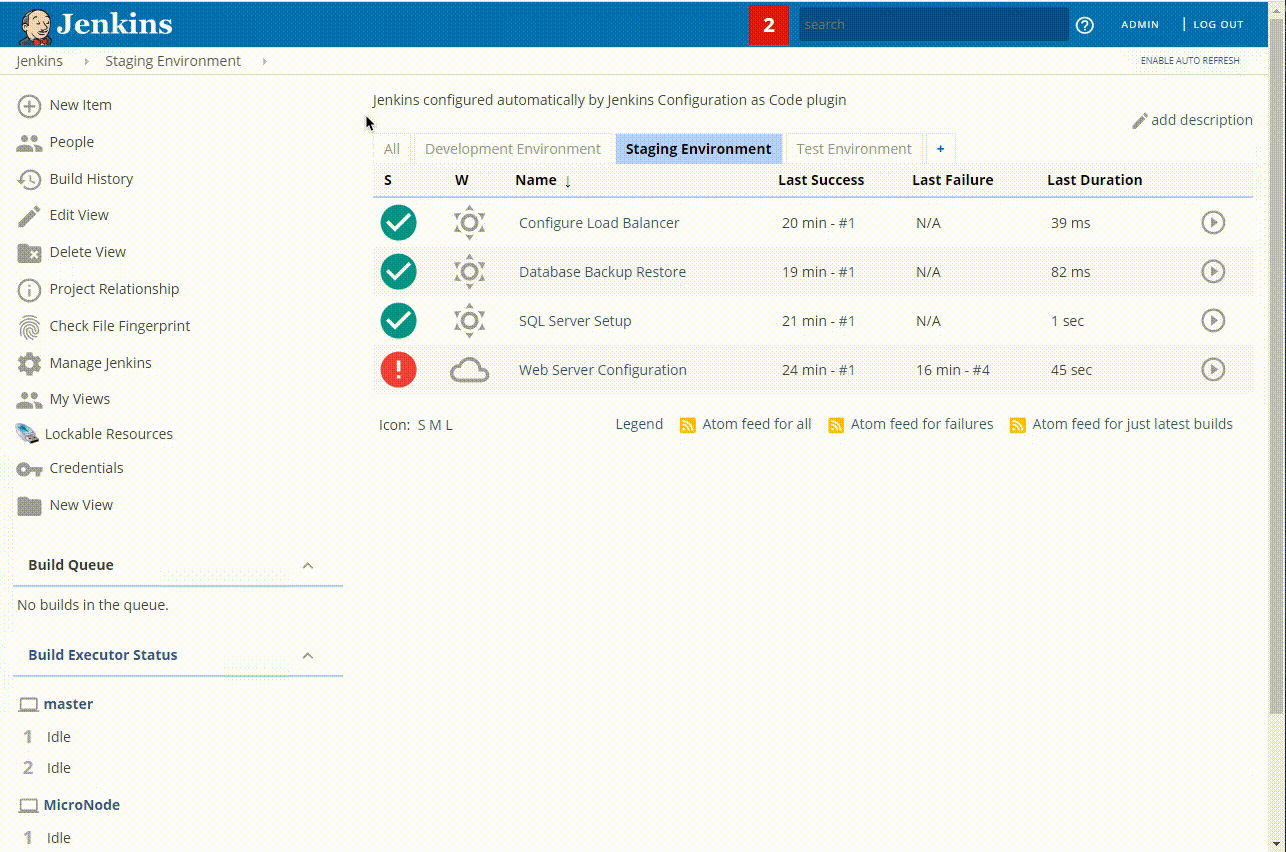
Task: Click RSS icon for Atom feed for failures
Action: pyautogui.click(x=836, y=425)
